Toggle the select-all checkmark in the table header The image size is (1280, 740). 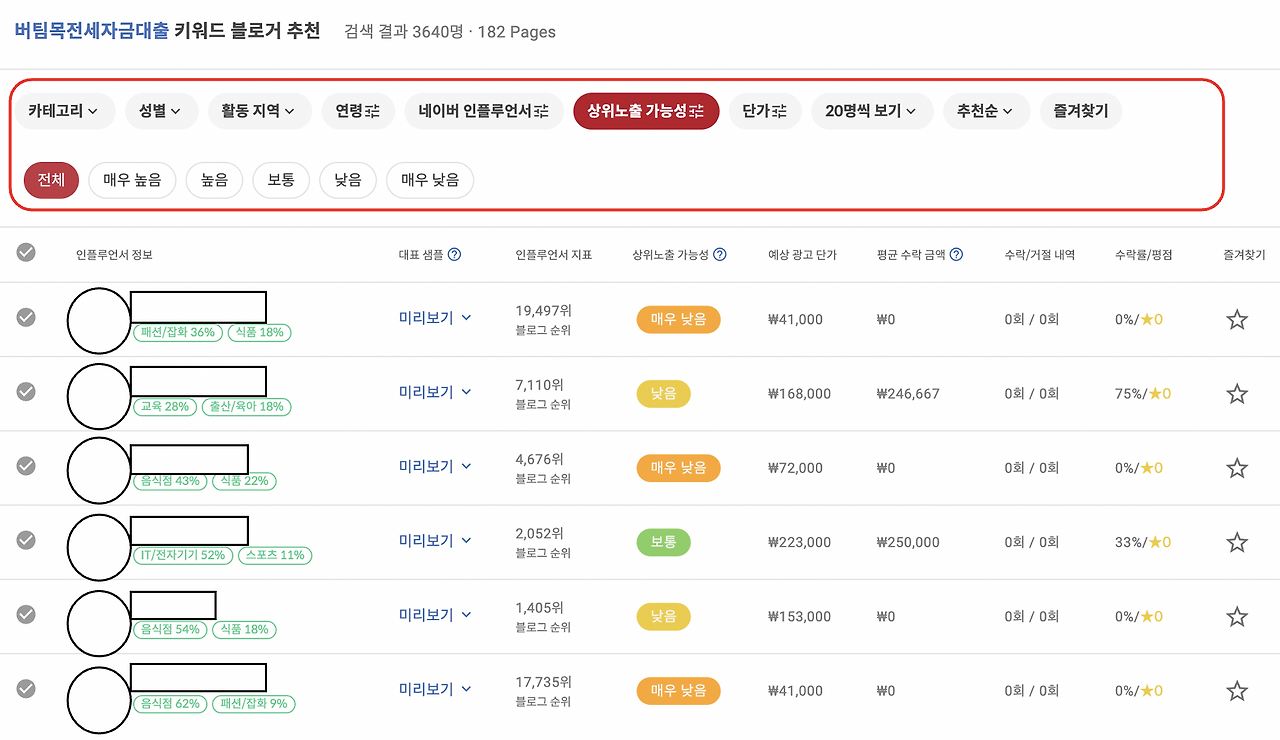[x=26, y=254]
